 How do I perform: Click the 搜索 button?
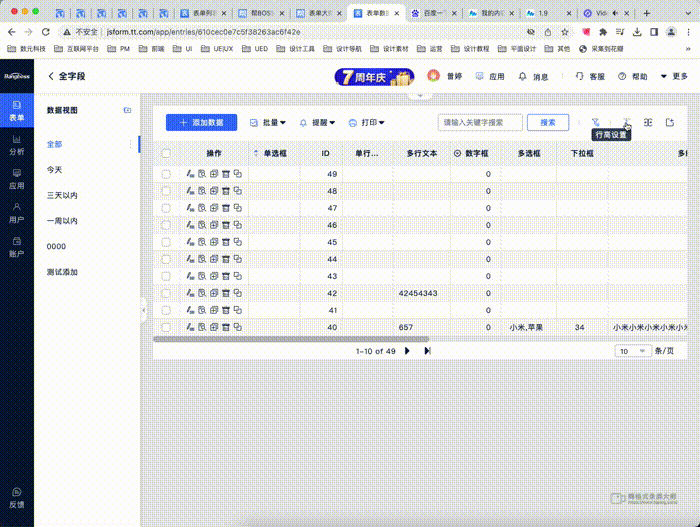[547, 122]
